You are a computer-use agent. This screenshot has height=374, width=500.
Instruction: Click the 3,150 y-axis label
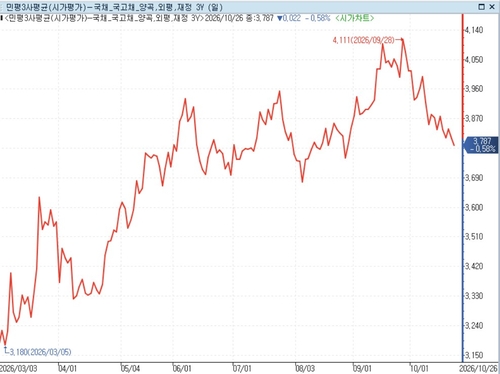click(474, 355)
